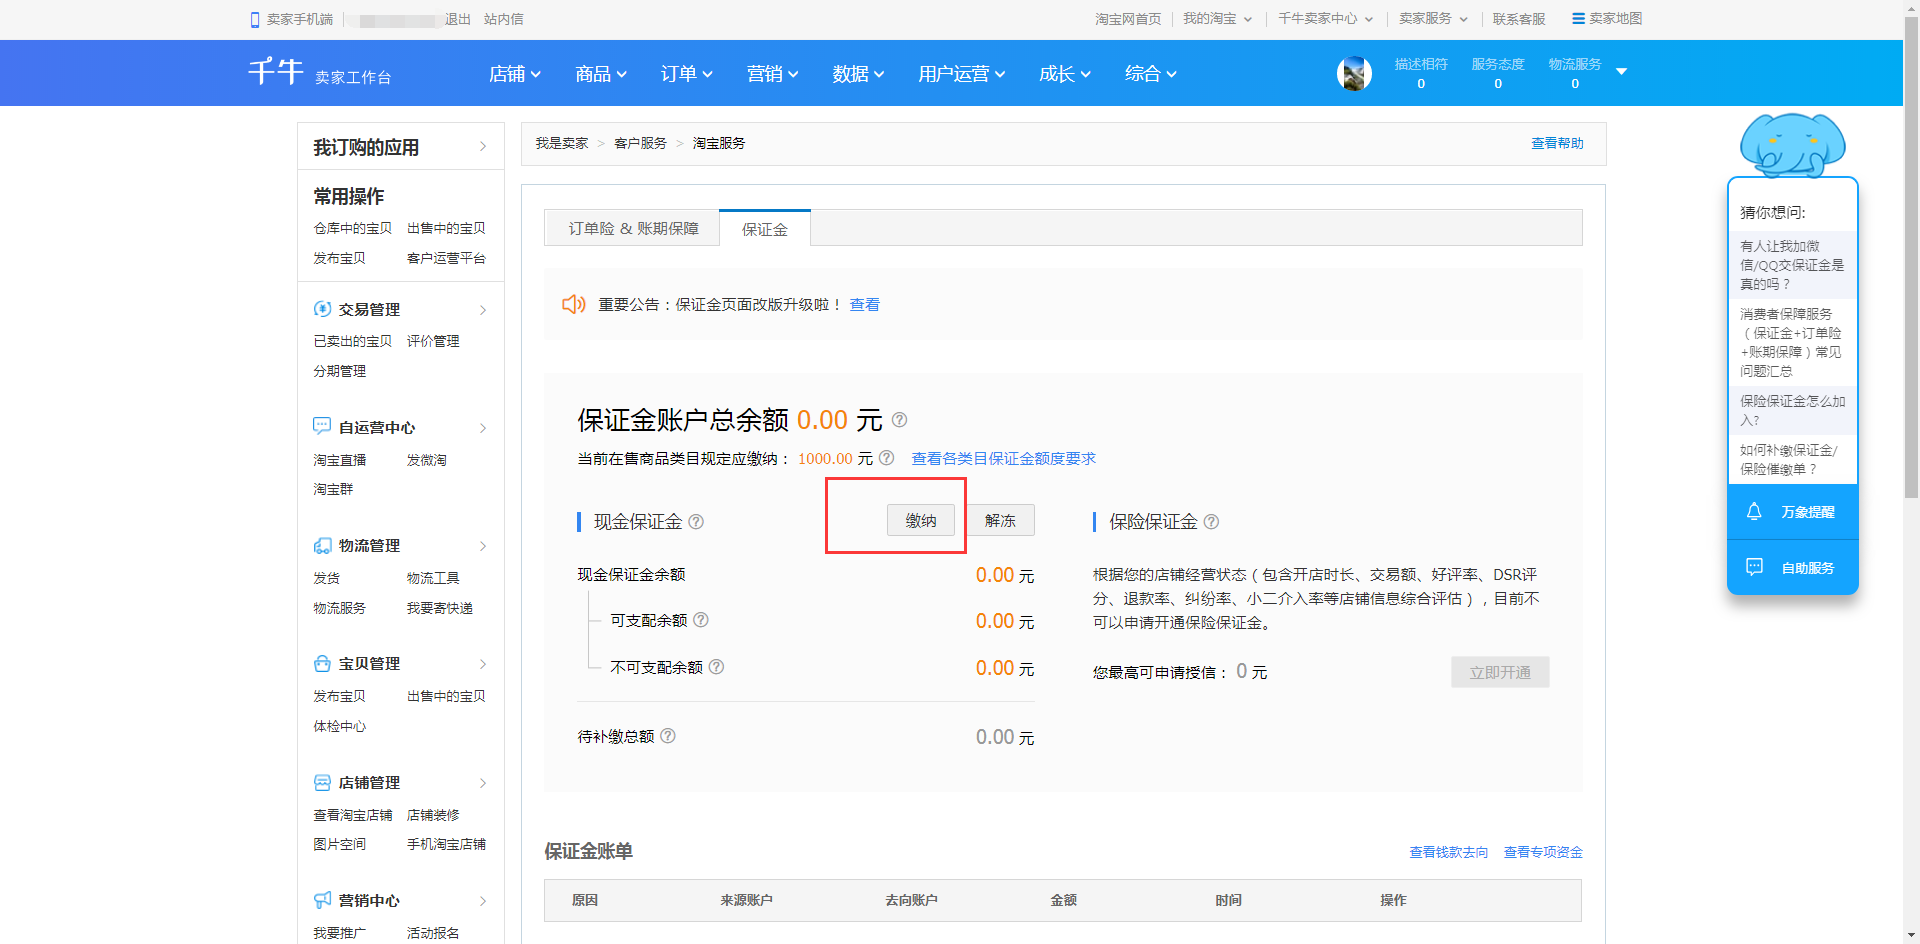This screenshot has width=1920, height=944.
Task: Expand the 店铺 navigation menu
Action: 515,74
